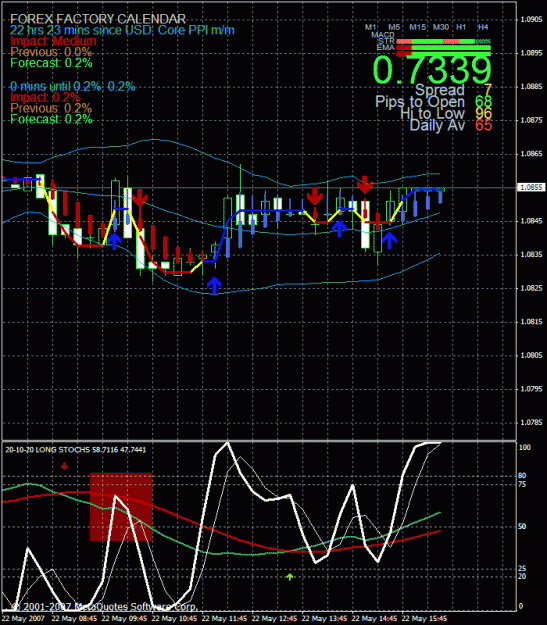Click the 'Impact: 0.2%' label

click(45, 97)
